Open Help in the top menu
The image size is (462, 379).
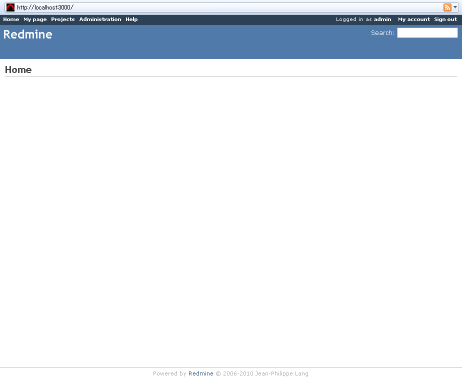tap(132, 19)
